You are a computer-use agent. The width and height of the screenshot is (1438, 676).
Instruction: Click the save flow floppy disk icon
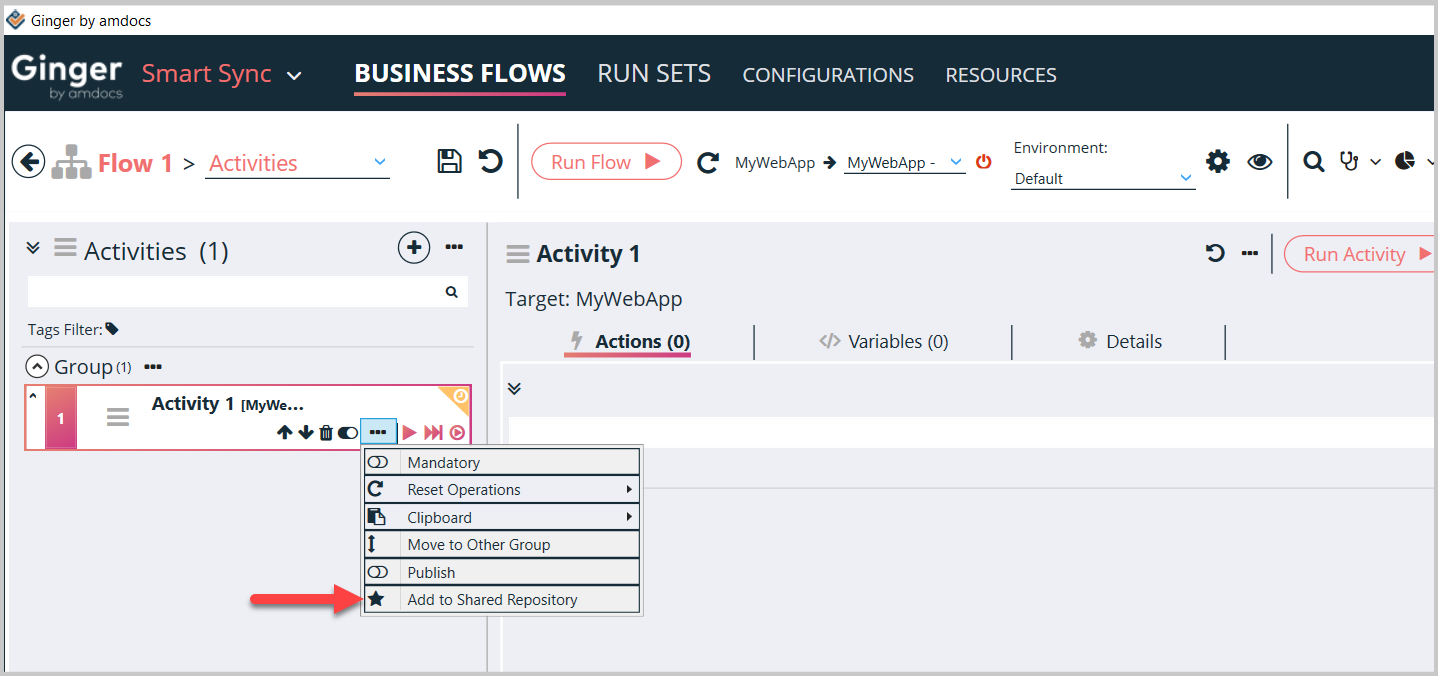click(450, 161)
